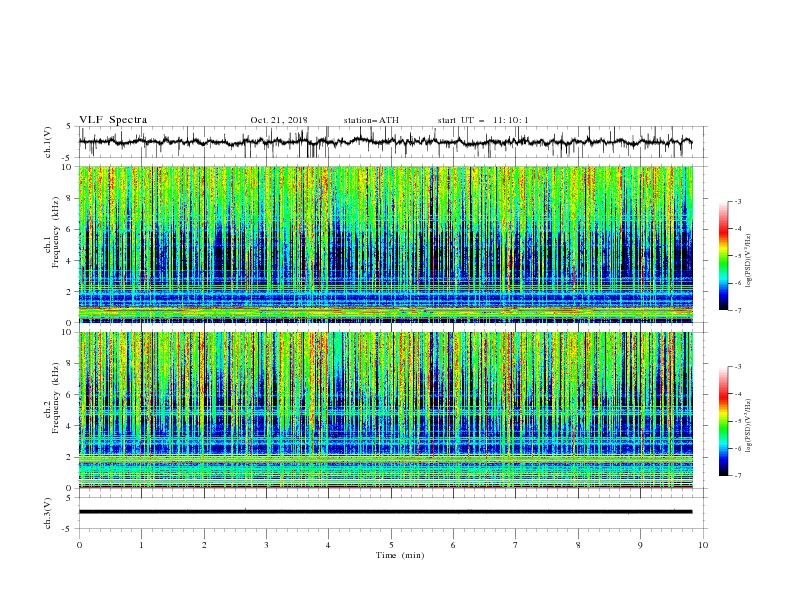
Task: Click the "6" tick on ch.2 frequency axis
Action: coord(70,395)
